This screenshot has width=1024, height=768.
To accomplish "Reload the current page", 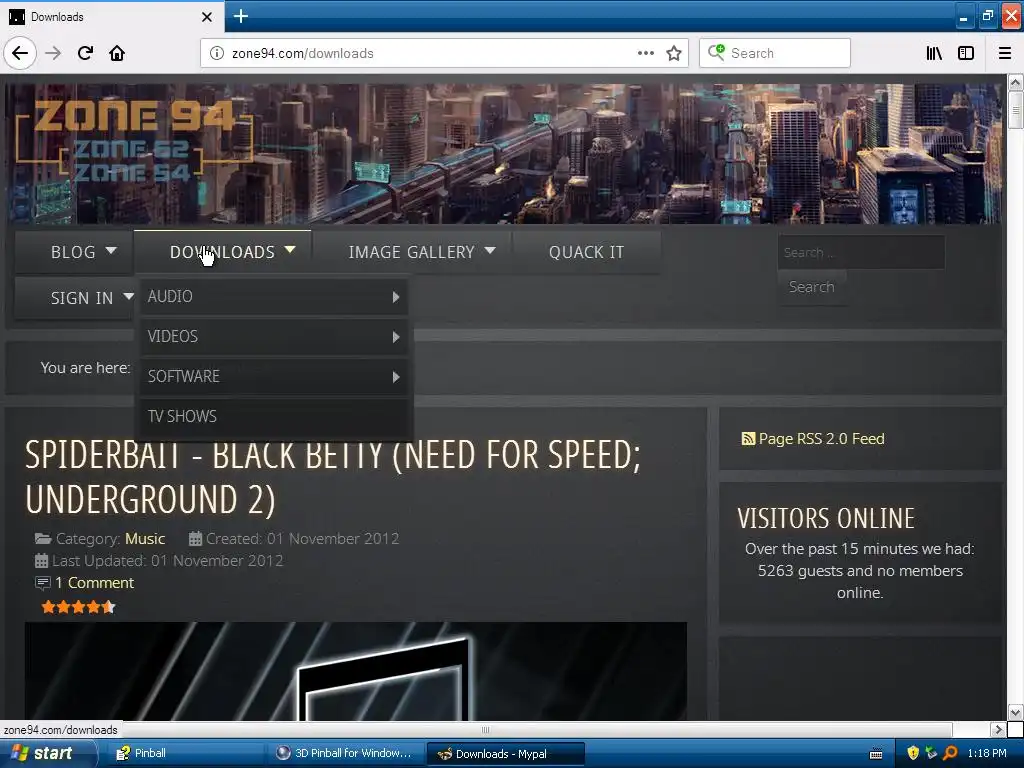I will [85, 53].
